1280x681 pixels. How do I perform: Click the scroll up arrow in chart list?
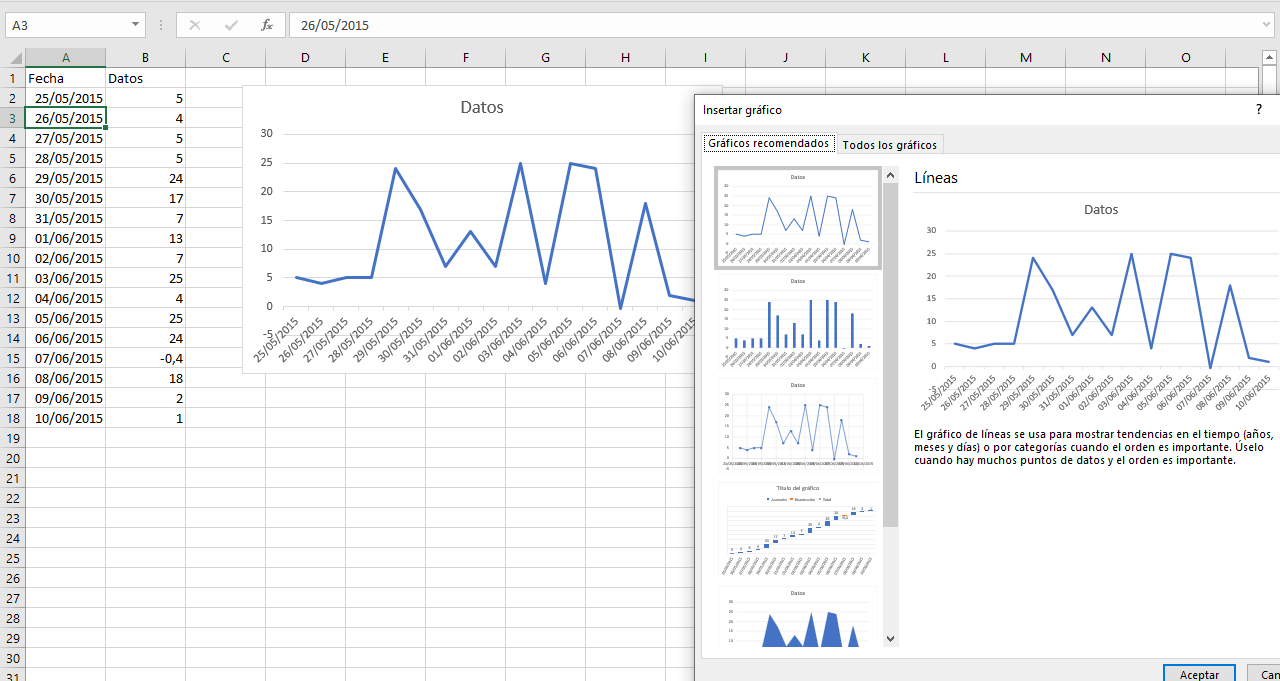click(890, 175)
